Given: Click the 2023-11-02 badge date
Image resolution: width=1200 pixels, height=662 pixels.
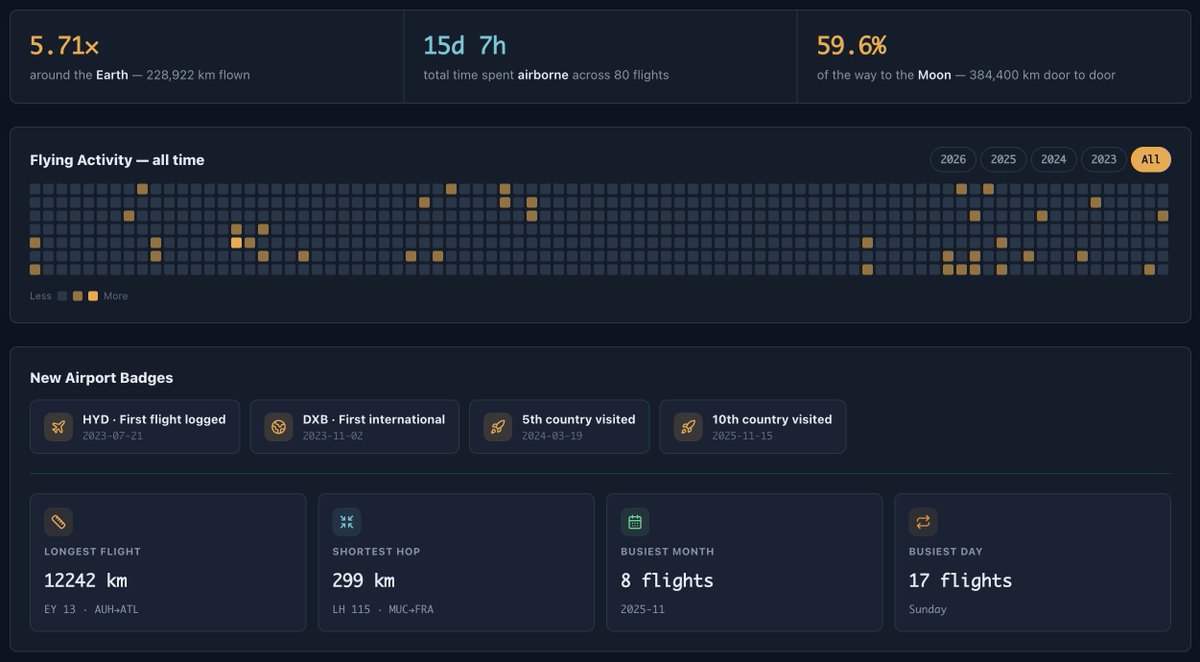Looking at the screenshot, I should tap(334, 436).
